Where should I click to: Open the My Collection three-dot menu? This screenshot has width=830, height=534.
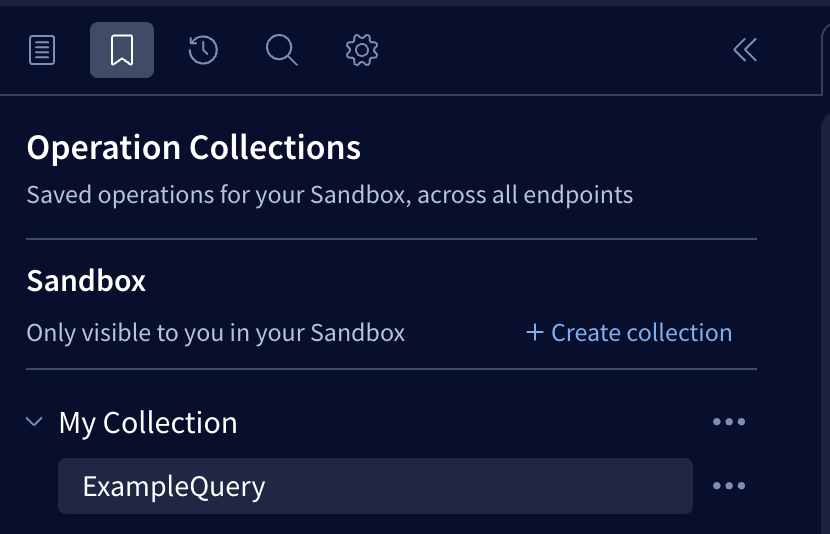(x=729, y=423)
